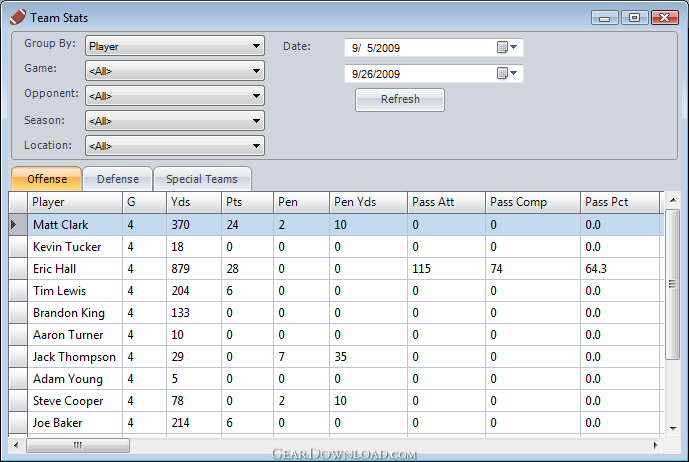Sort by the G column header
The height and width of the screenshot is (462, 689).
[x=145, y=202]
